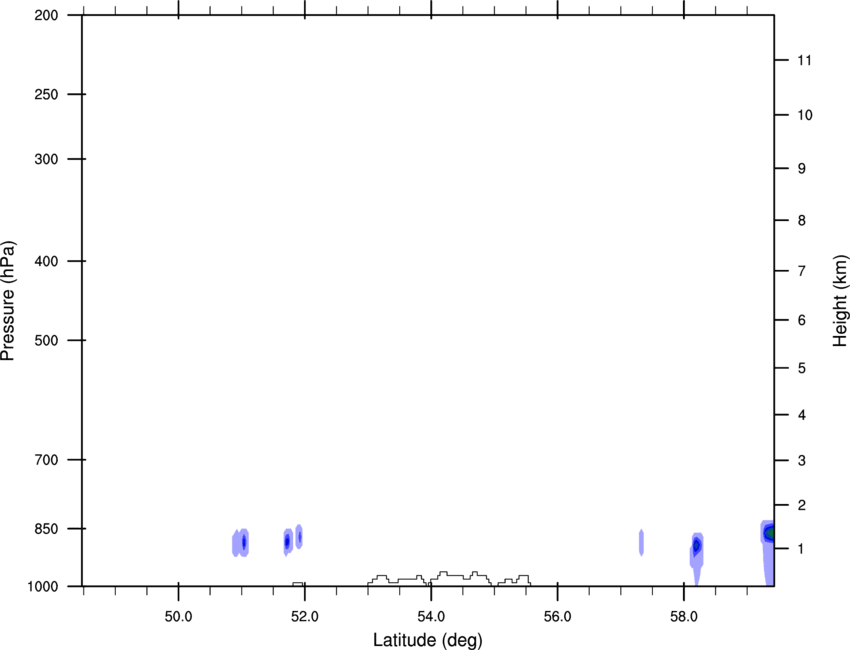Click the 4 km height label
The image size is (850, 650).
(x=801, y=415)
